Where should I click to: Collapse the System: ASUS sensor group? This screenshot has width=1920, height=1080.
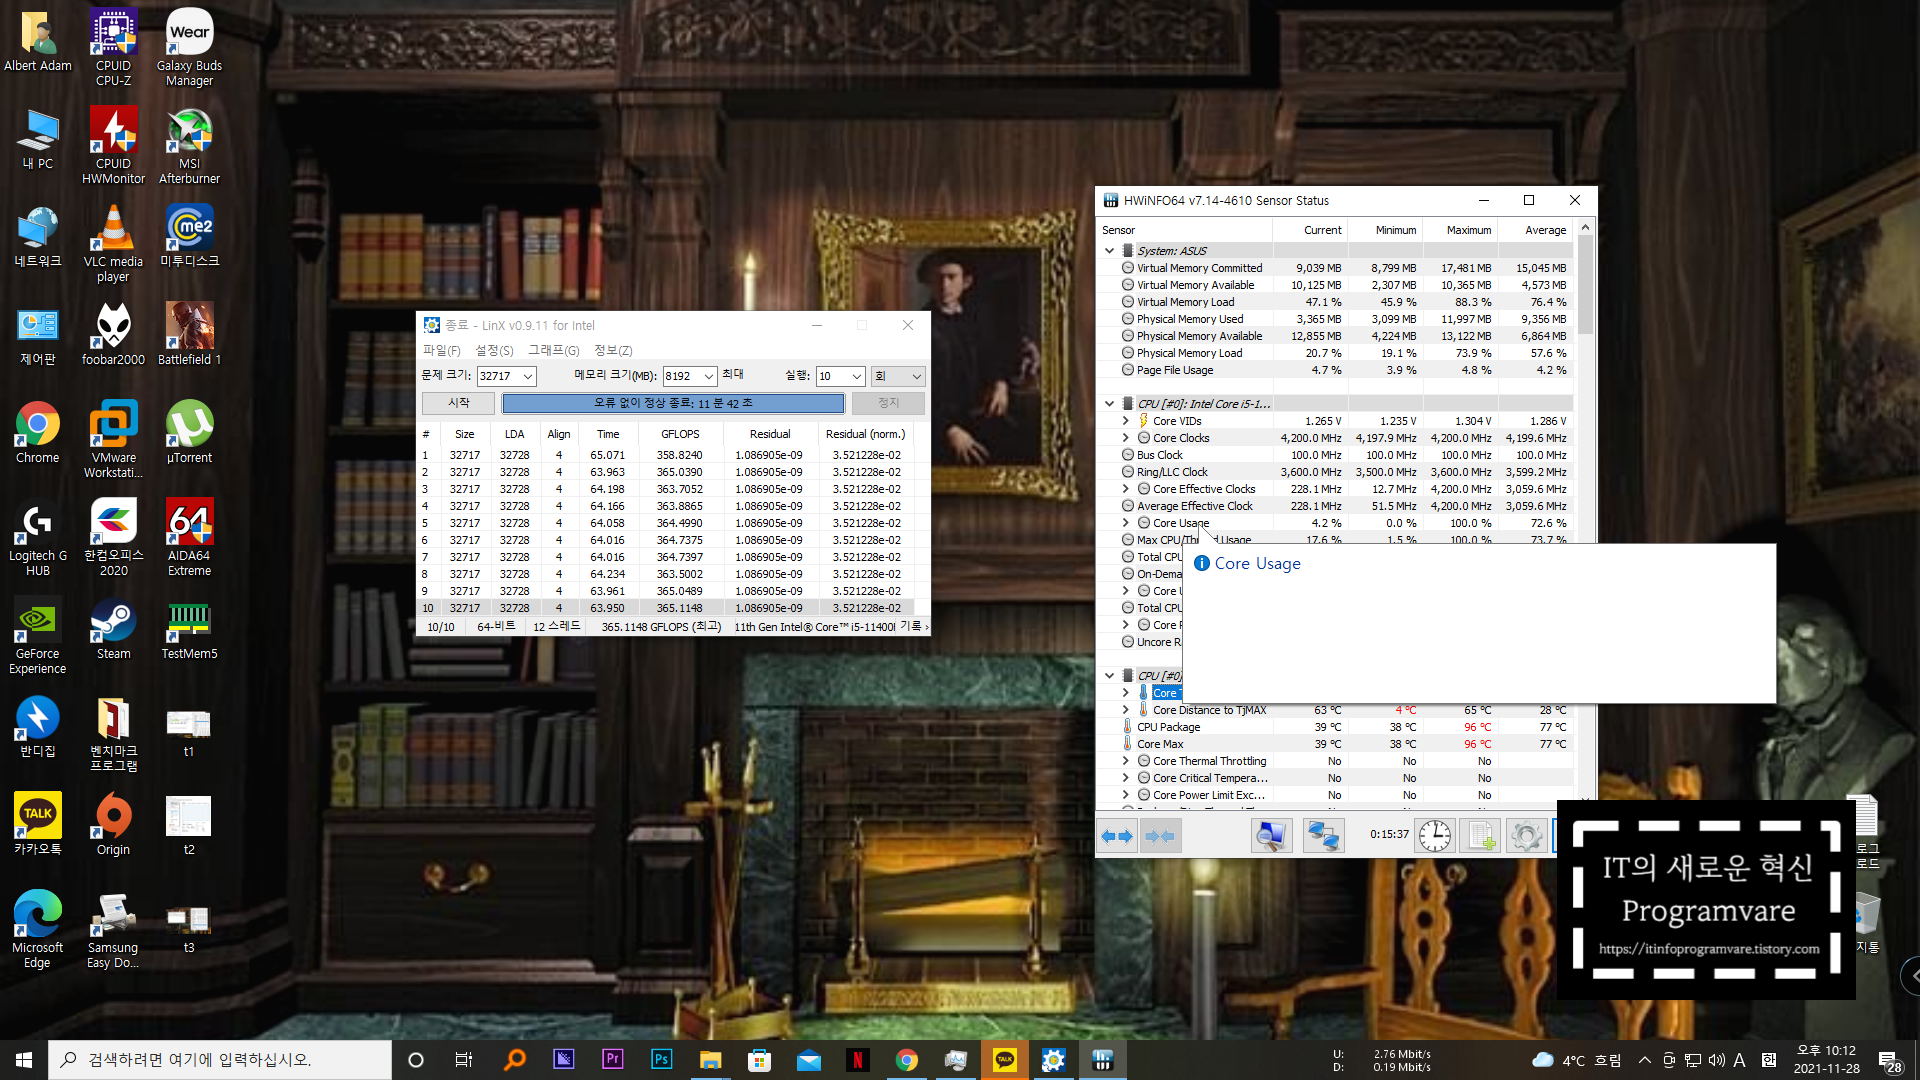click(1109, 251)
